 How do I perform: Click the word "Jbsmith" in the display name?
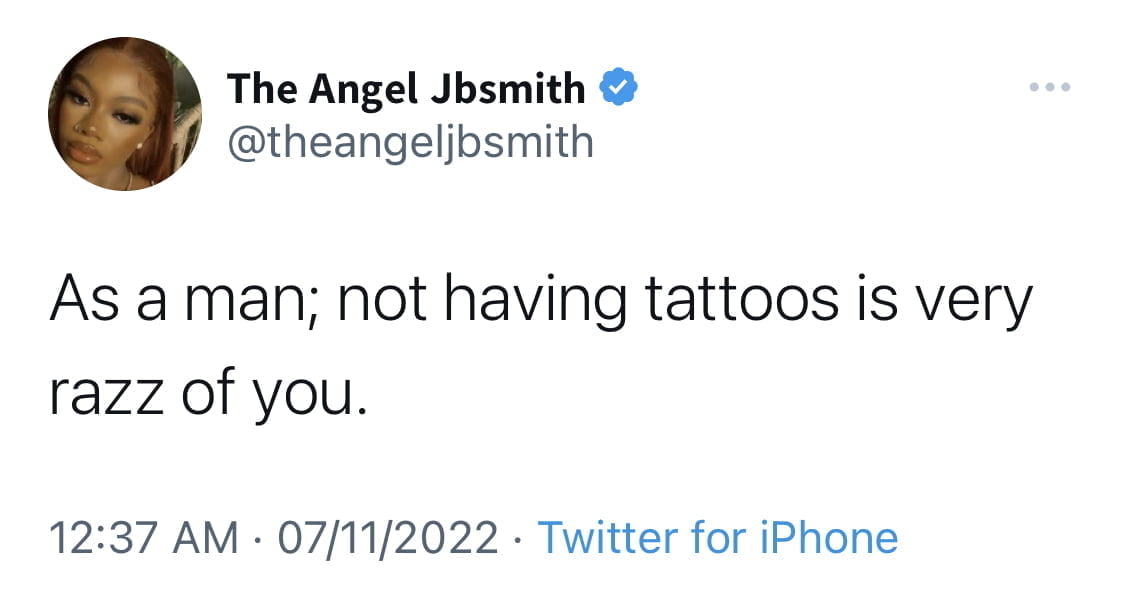pyautogui.click(x=508, y=88)
